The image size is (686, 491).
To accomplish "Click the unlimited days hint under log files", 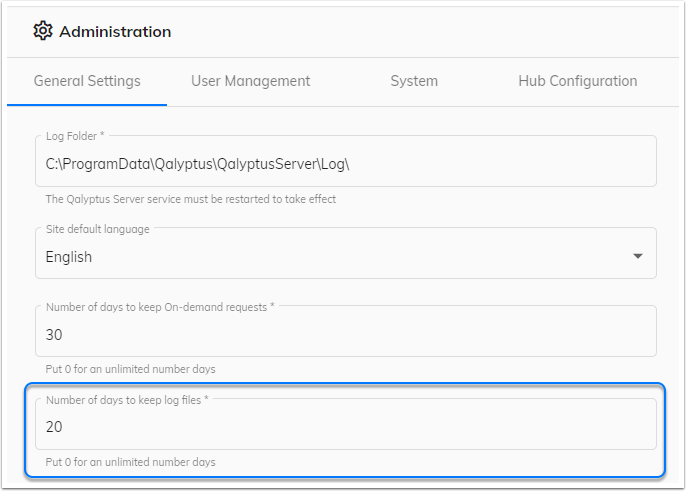I will click(x=130, y=462).
